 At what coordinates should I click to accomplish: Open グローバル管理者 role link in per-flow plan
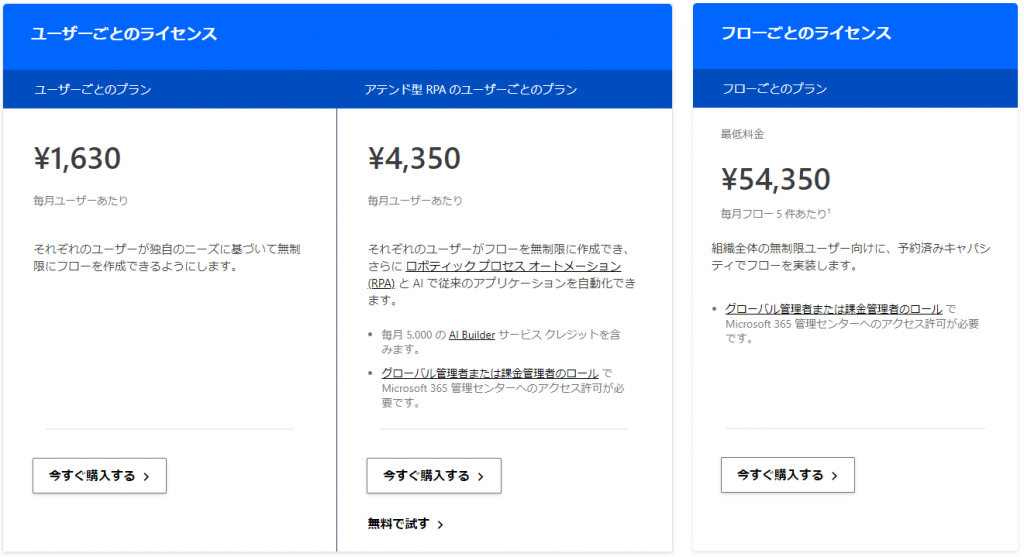pos(833,309)
